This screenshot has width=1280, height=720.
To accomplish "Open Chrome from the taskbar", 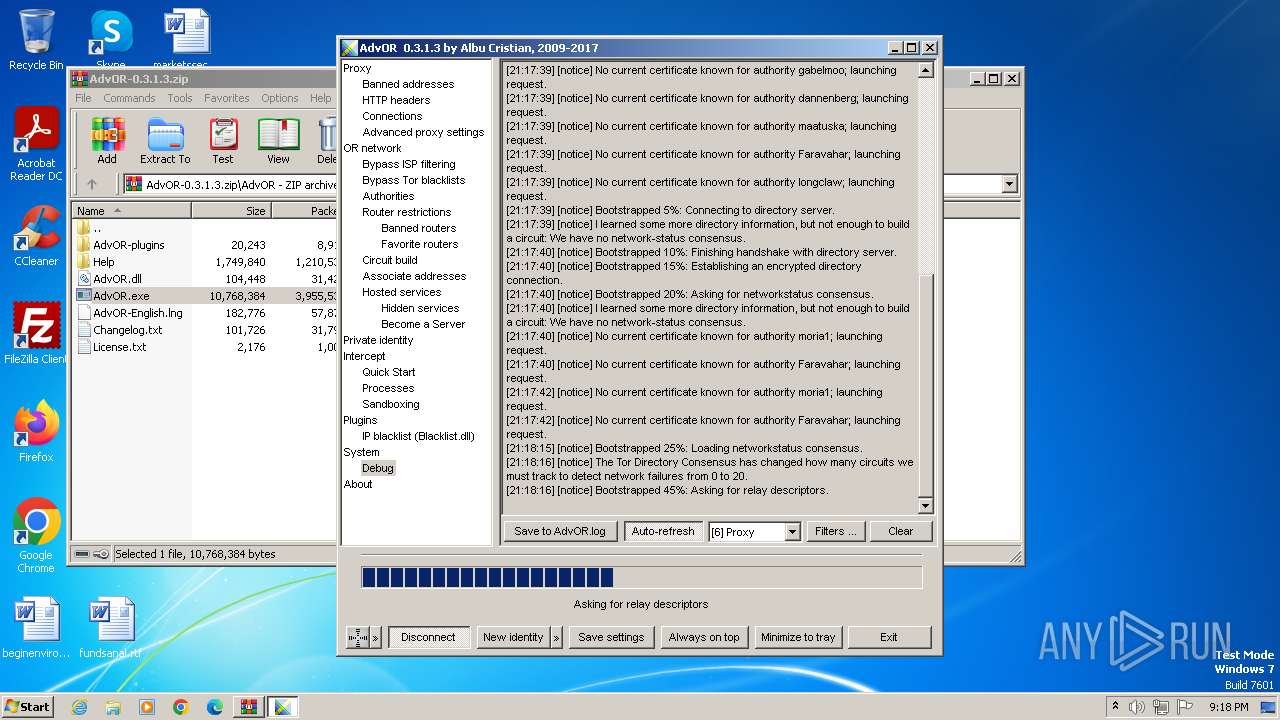I will click(x=181, y=707).
